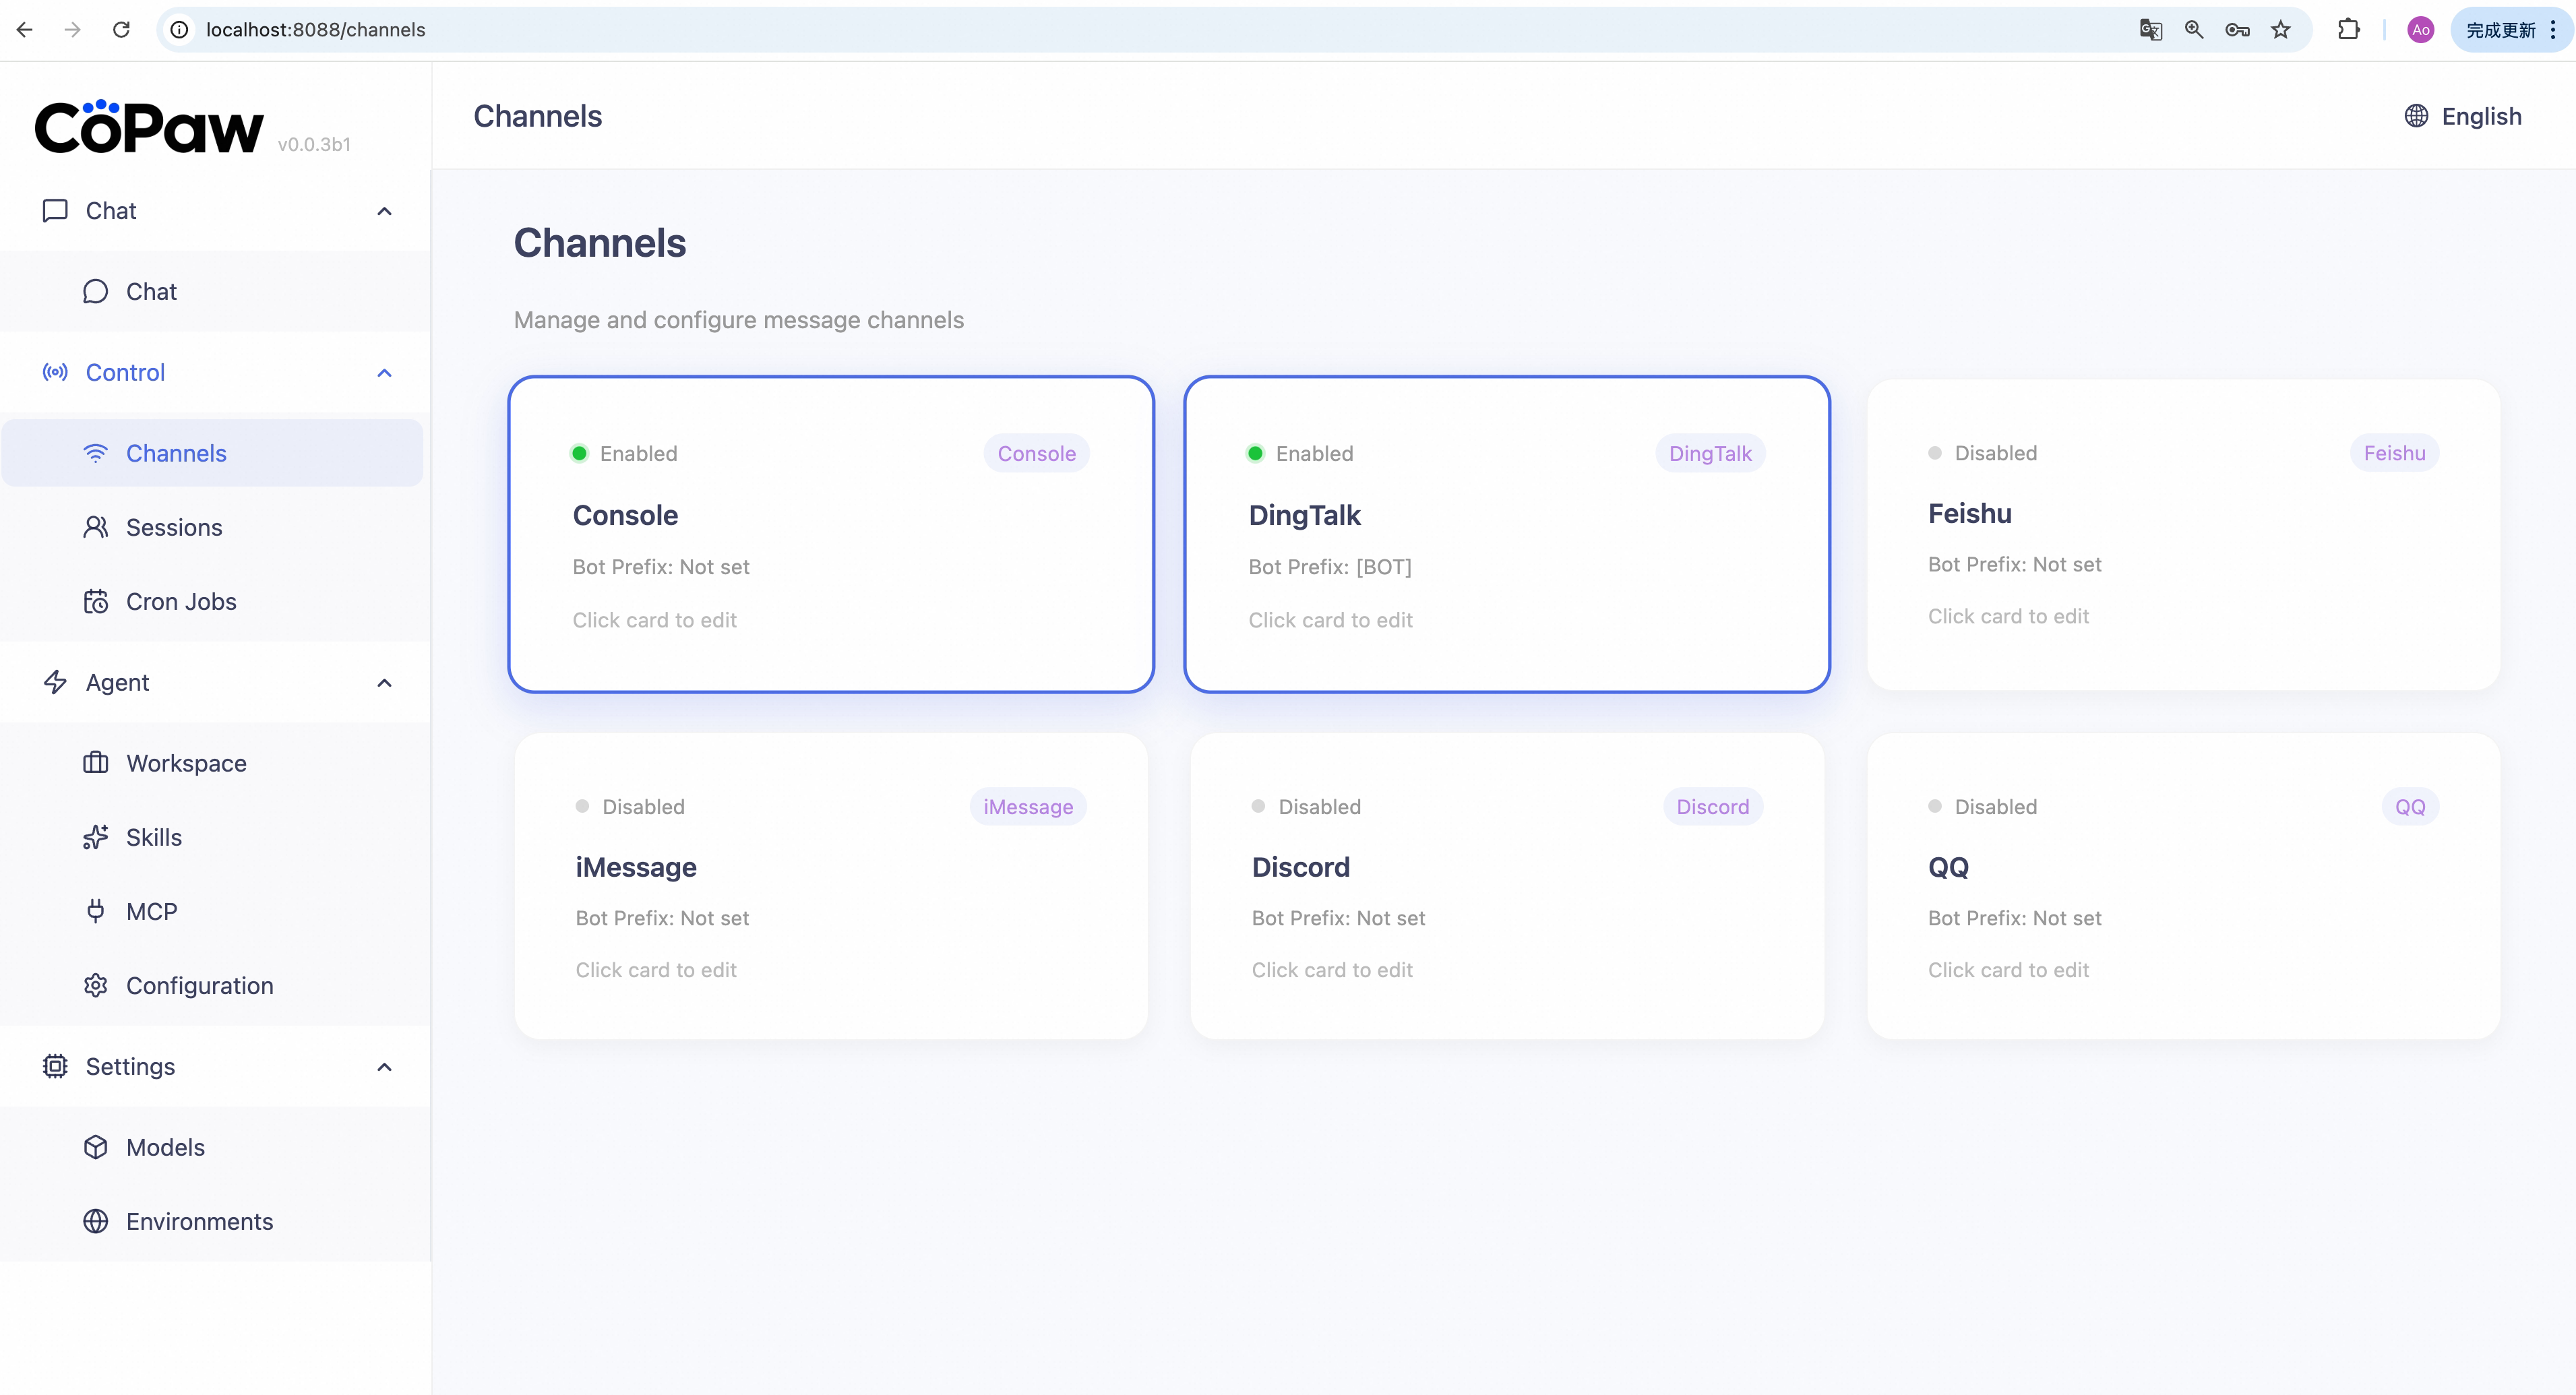This screenshot has height=1395, width=2576.
Task: Open the Chat submenu item
Action: [151, 291]
